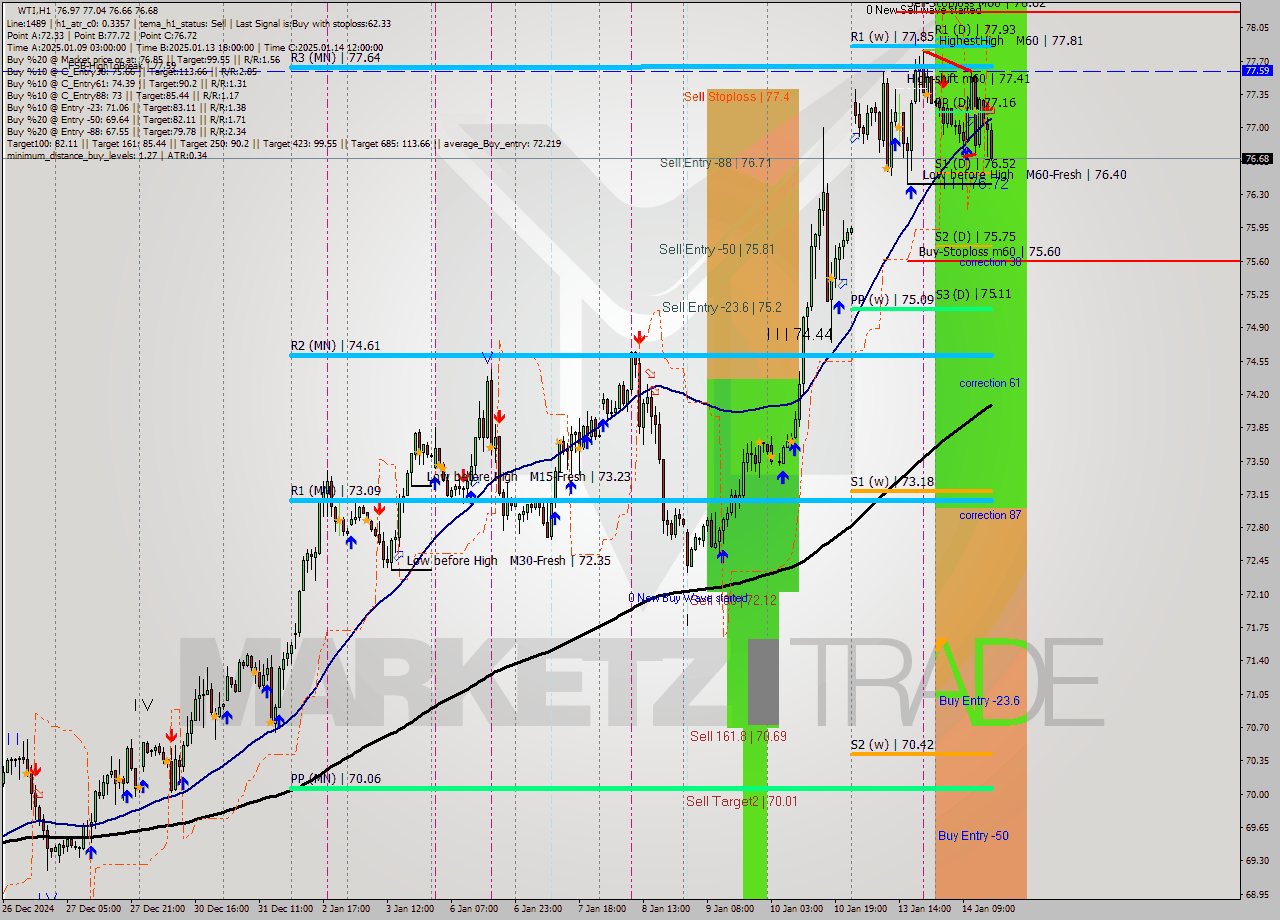Screen dimensions: 1280x920
Task: Click the Buy Entry -23.6 label
Action: tap(979, 701)
